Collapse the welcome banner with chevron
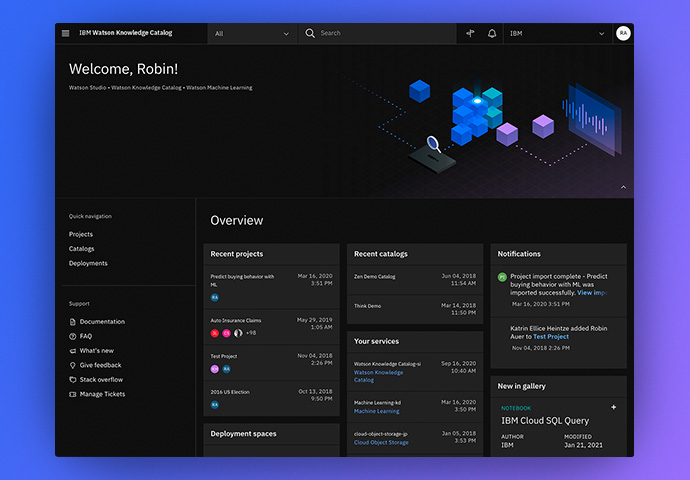Viewport: 690px width, 480px height. tap(623, 187)
